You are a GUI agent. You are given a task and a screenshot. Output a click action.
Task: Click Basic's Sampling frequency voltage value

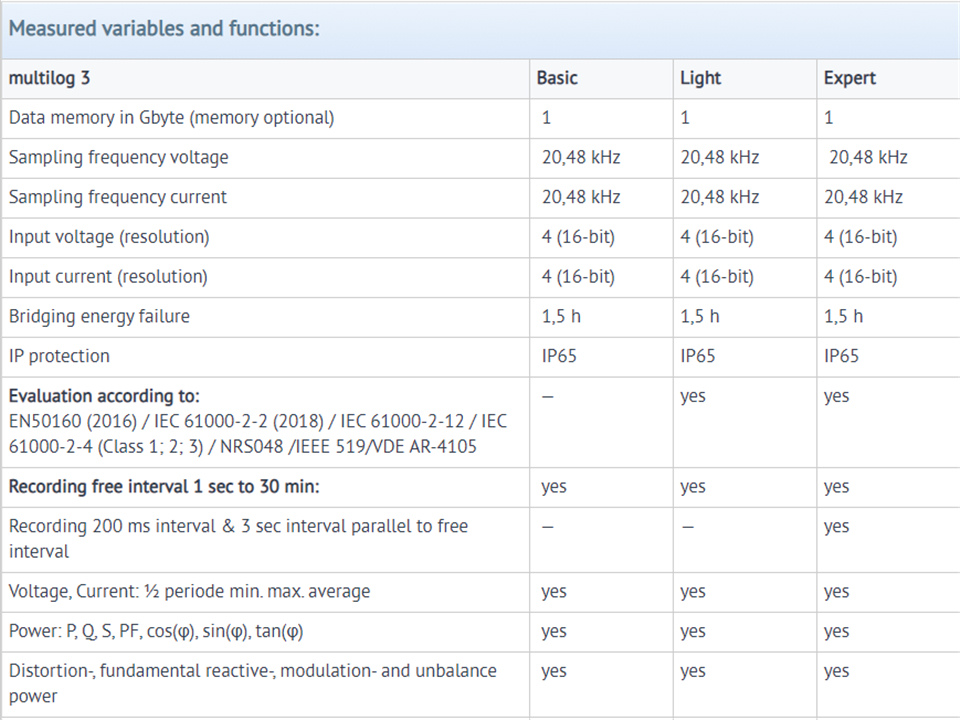tap(581, 157)
